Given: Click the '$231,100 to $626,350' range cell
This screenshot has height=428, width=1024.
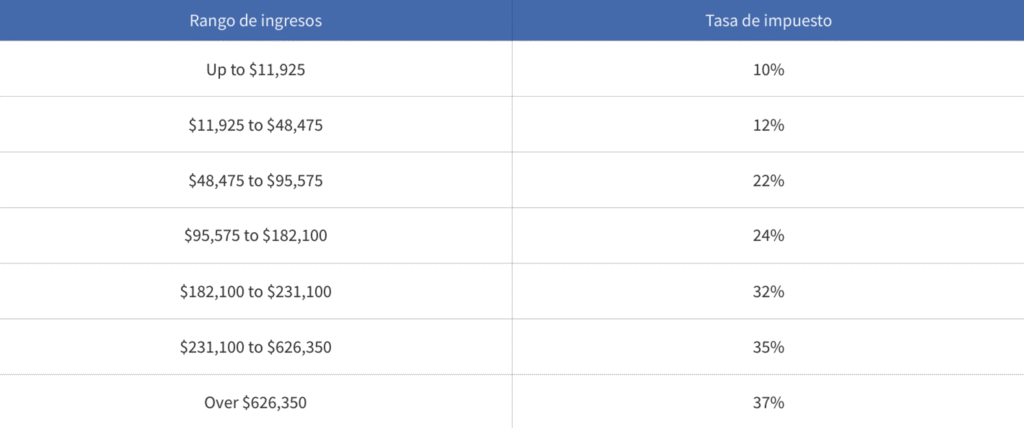Looking at the screenshot, I should coord(255,347).
